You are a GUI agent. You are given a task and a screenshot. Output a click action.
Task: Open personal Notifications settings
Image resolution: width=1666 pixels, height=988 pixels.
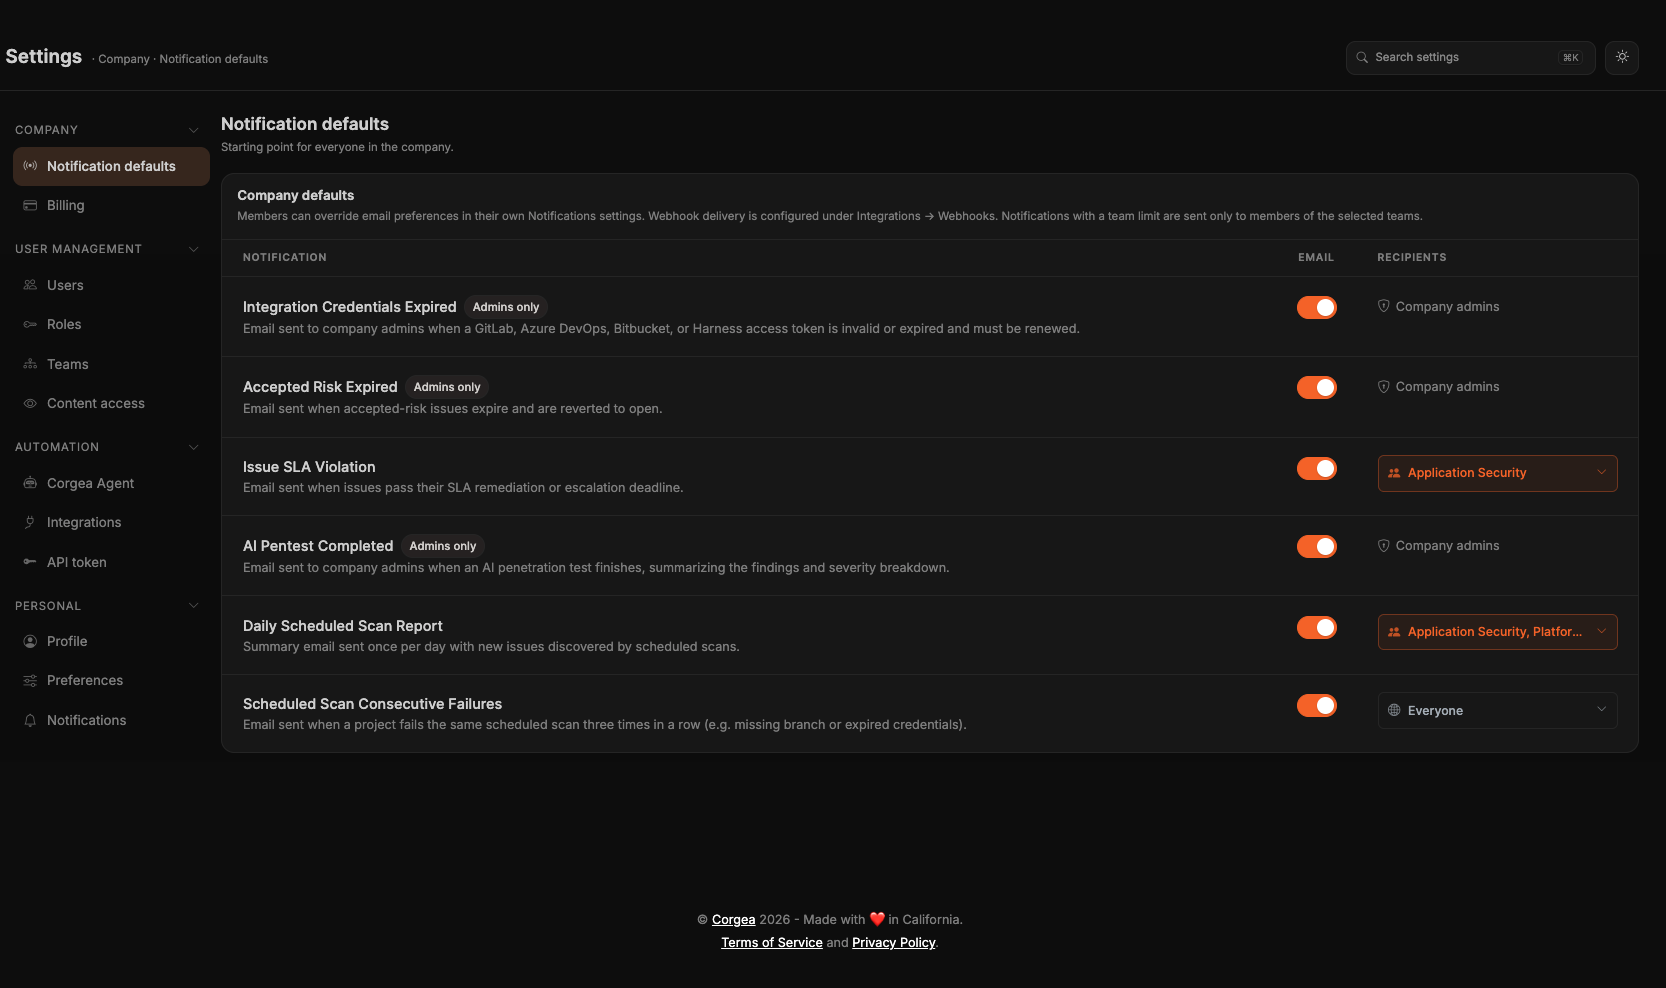click(111, 720)
